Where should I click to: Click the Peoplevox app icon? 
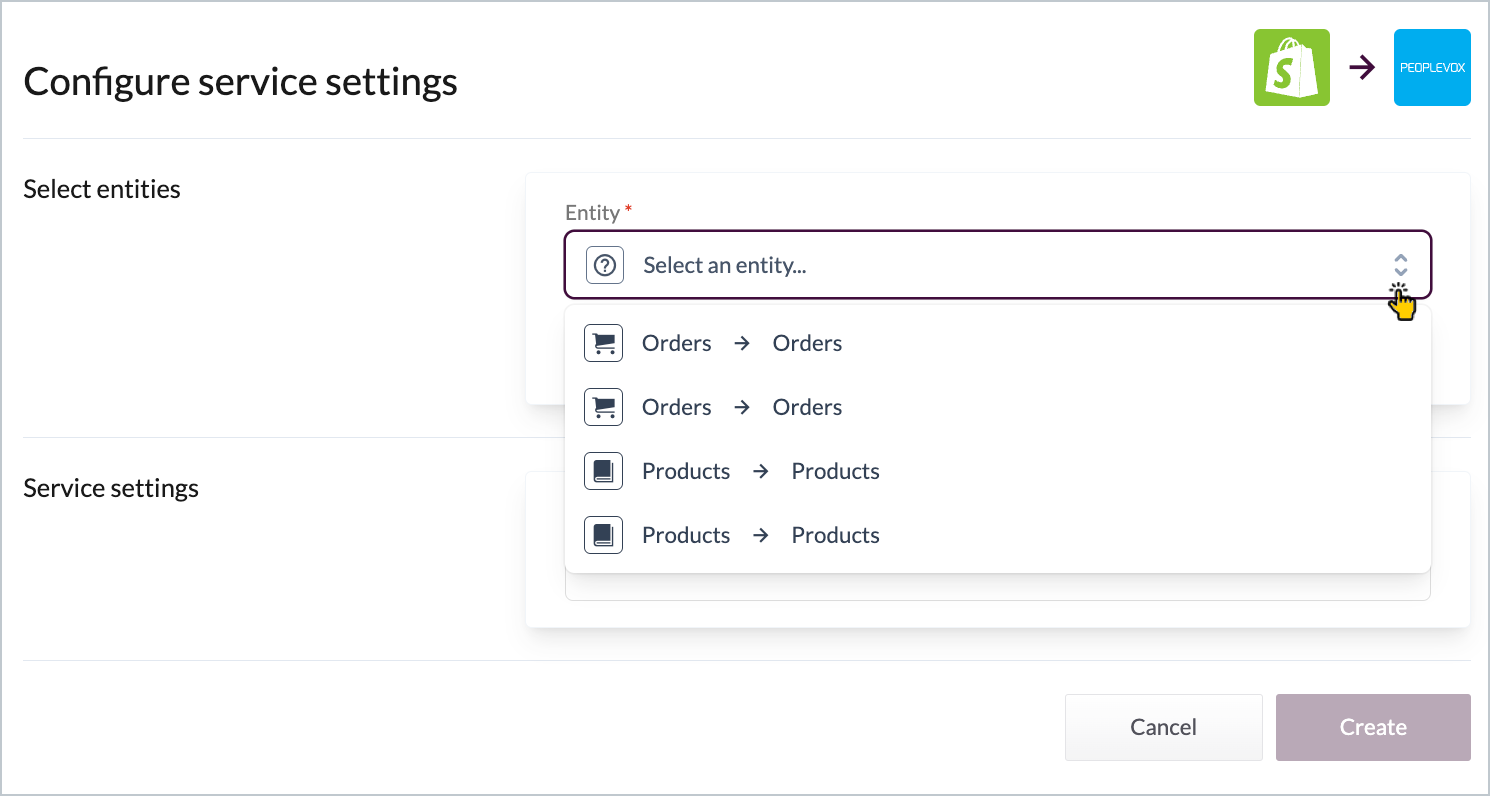[1432, 67]
